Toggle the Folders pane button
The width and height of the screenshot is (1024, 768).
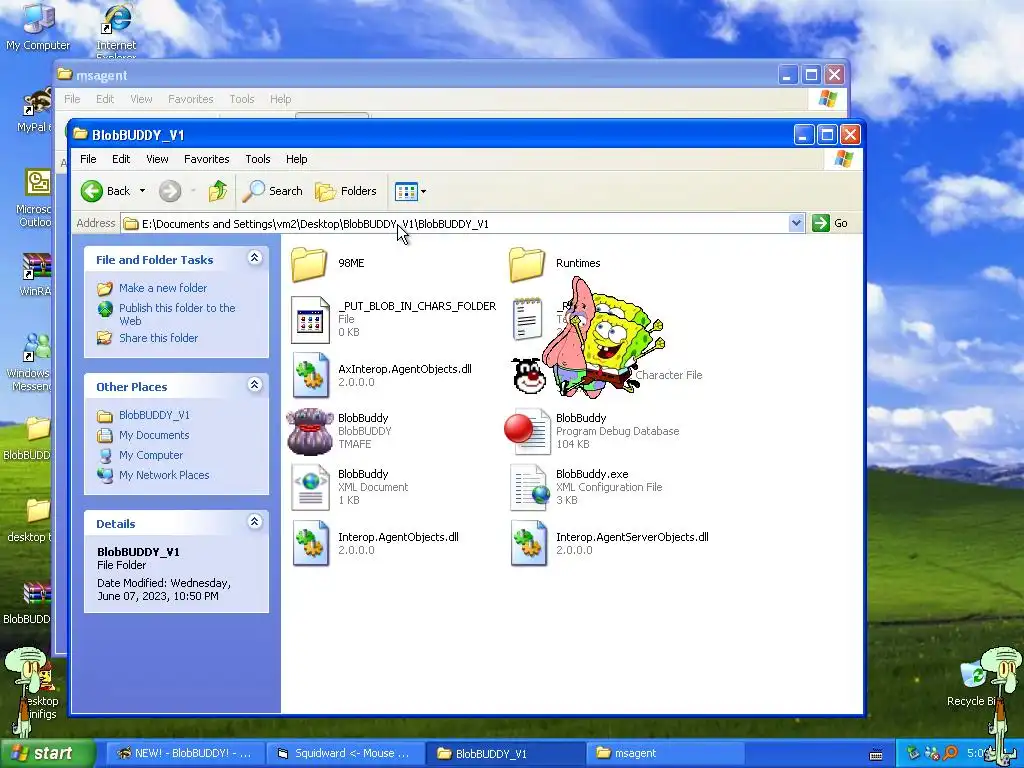(346, 191)
